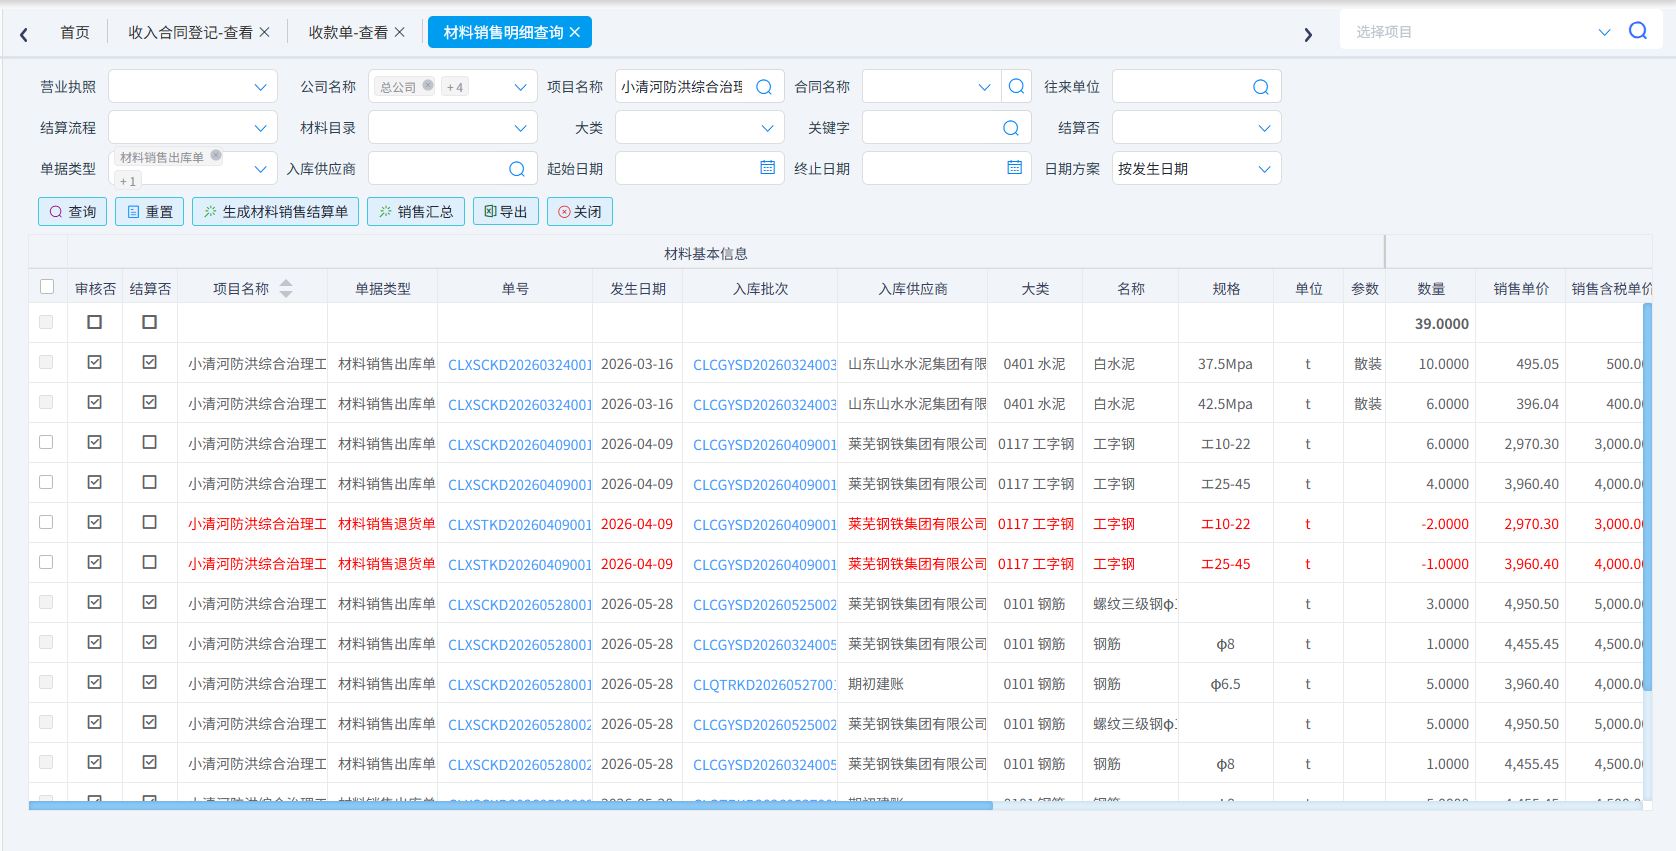The image size is (1676, 851).
Task: Remove the 材料销售出库单 tag in 单据类型
Action: click(216, 156)
